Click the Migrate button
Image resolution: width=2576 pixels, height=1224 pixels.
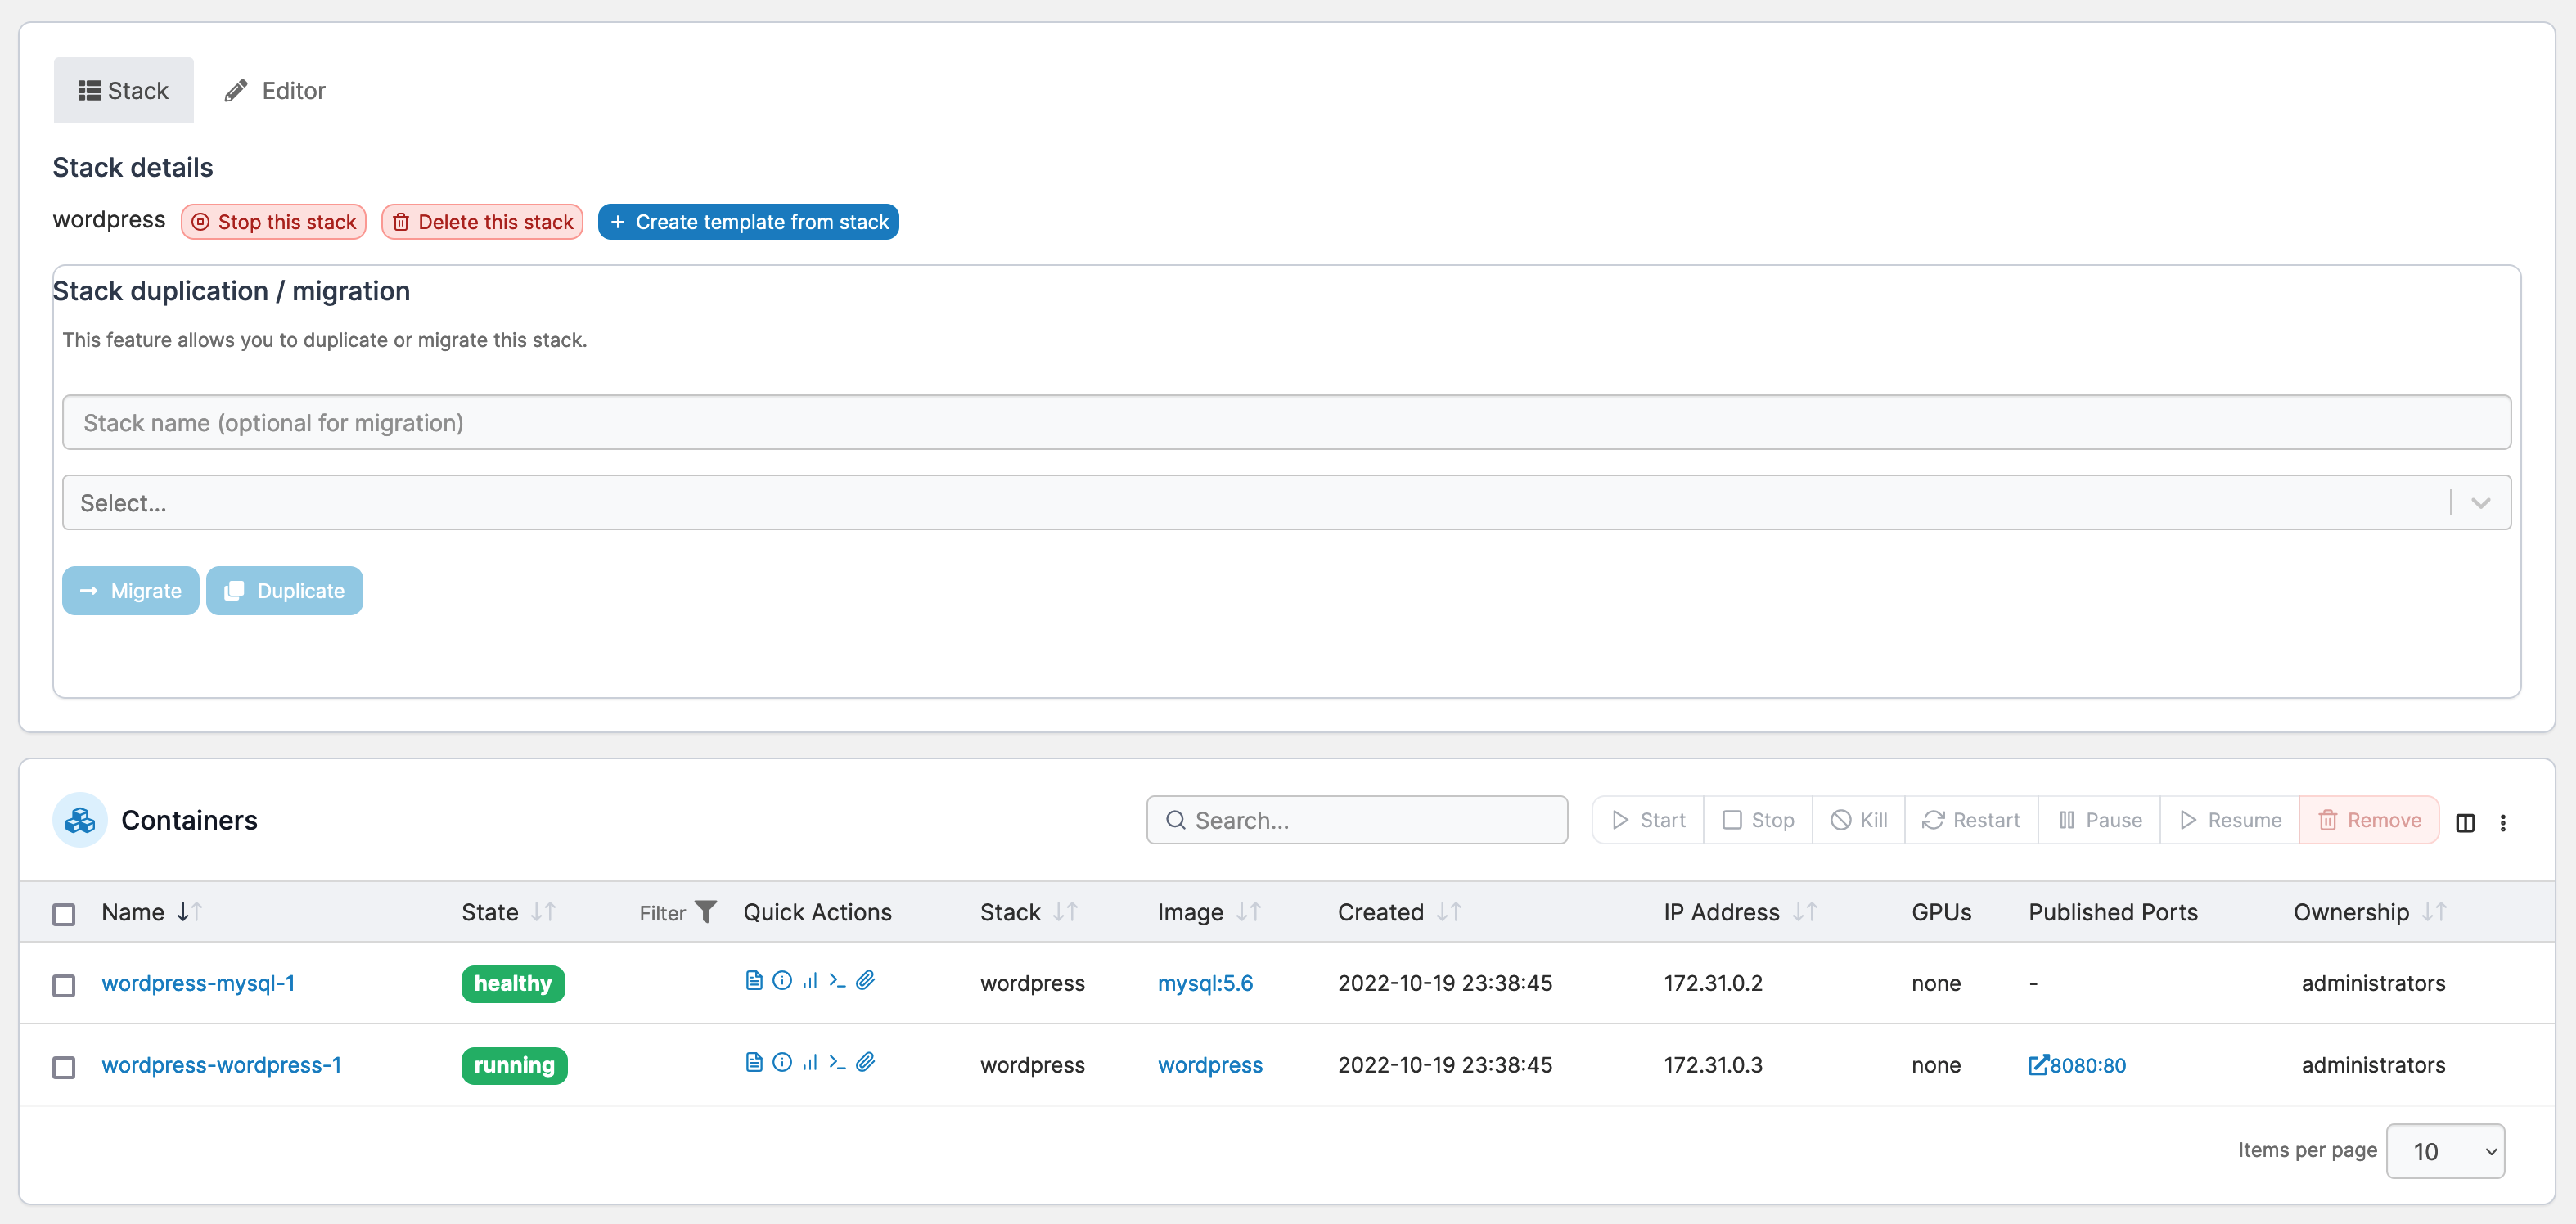click(x=131, y=590)
